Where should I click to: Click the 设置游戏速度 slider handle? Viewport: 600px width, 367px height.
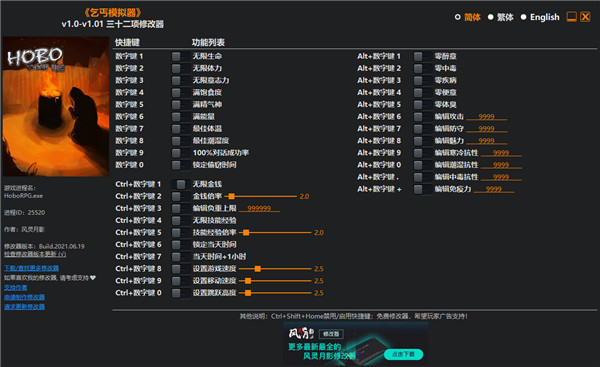[x=258, y=269]
